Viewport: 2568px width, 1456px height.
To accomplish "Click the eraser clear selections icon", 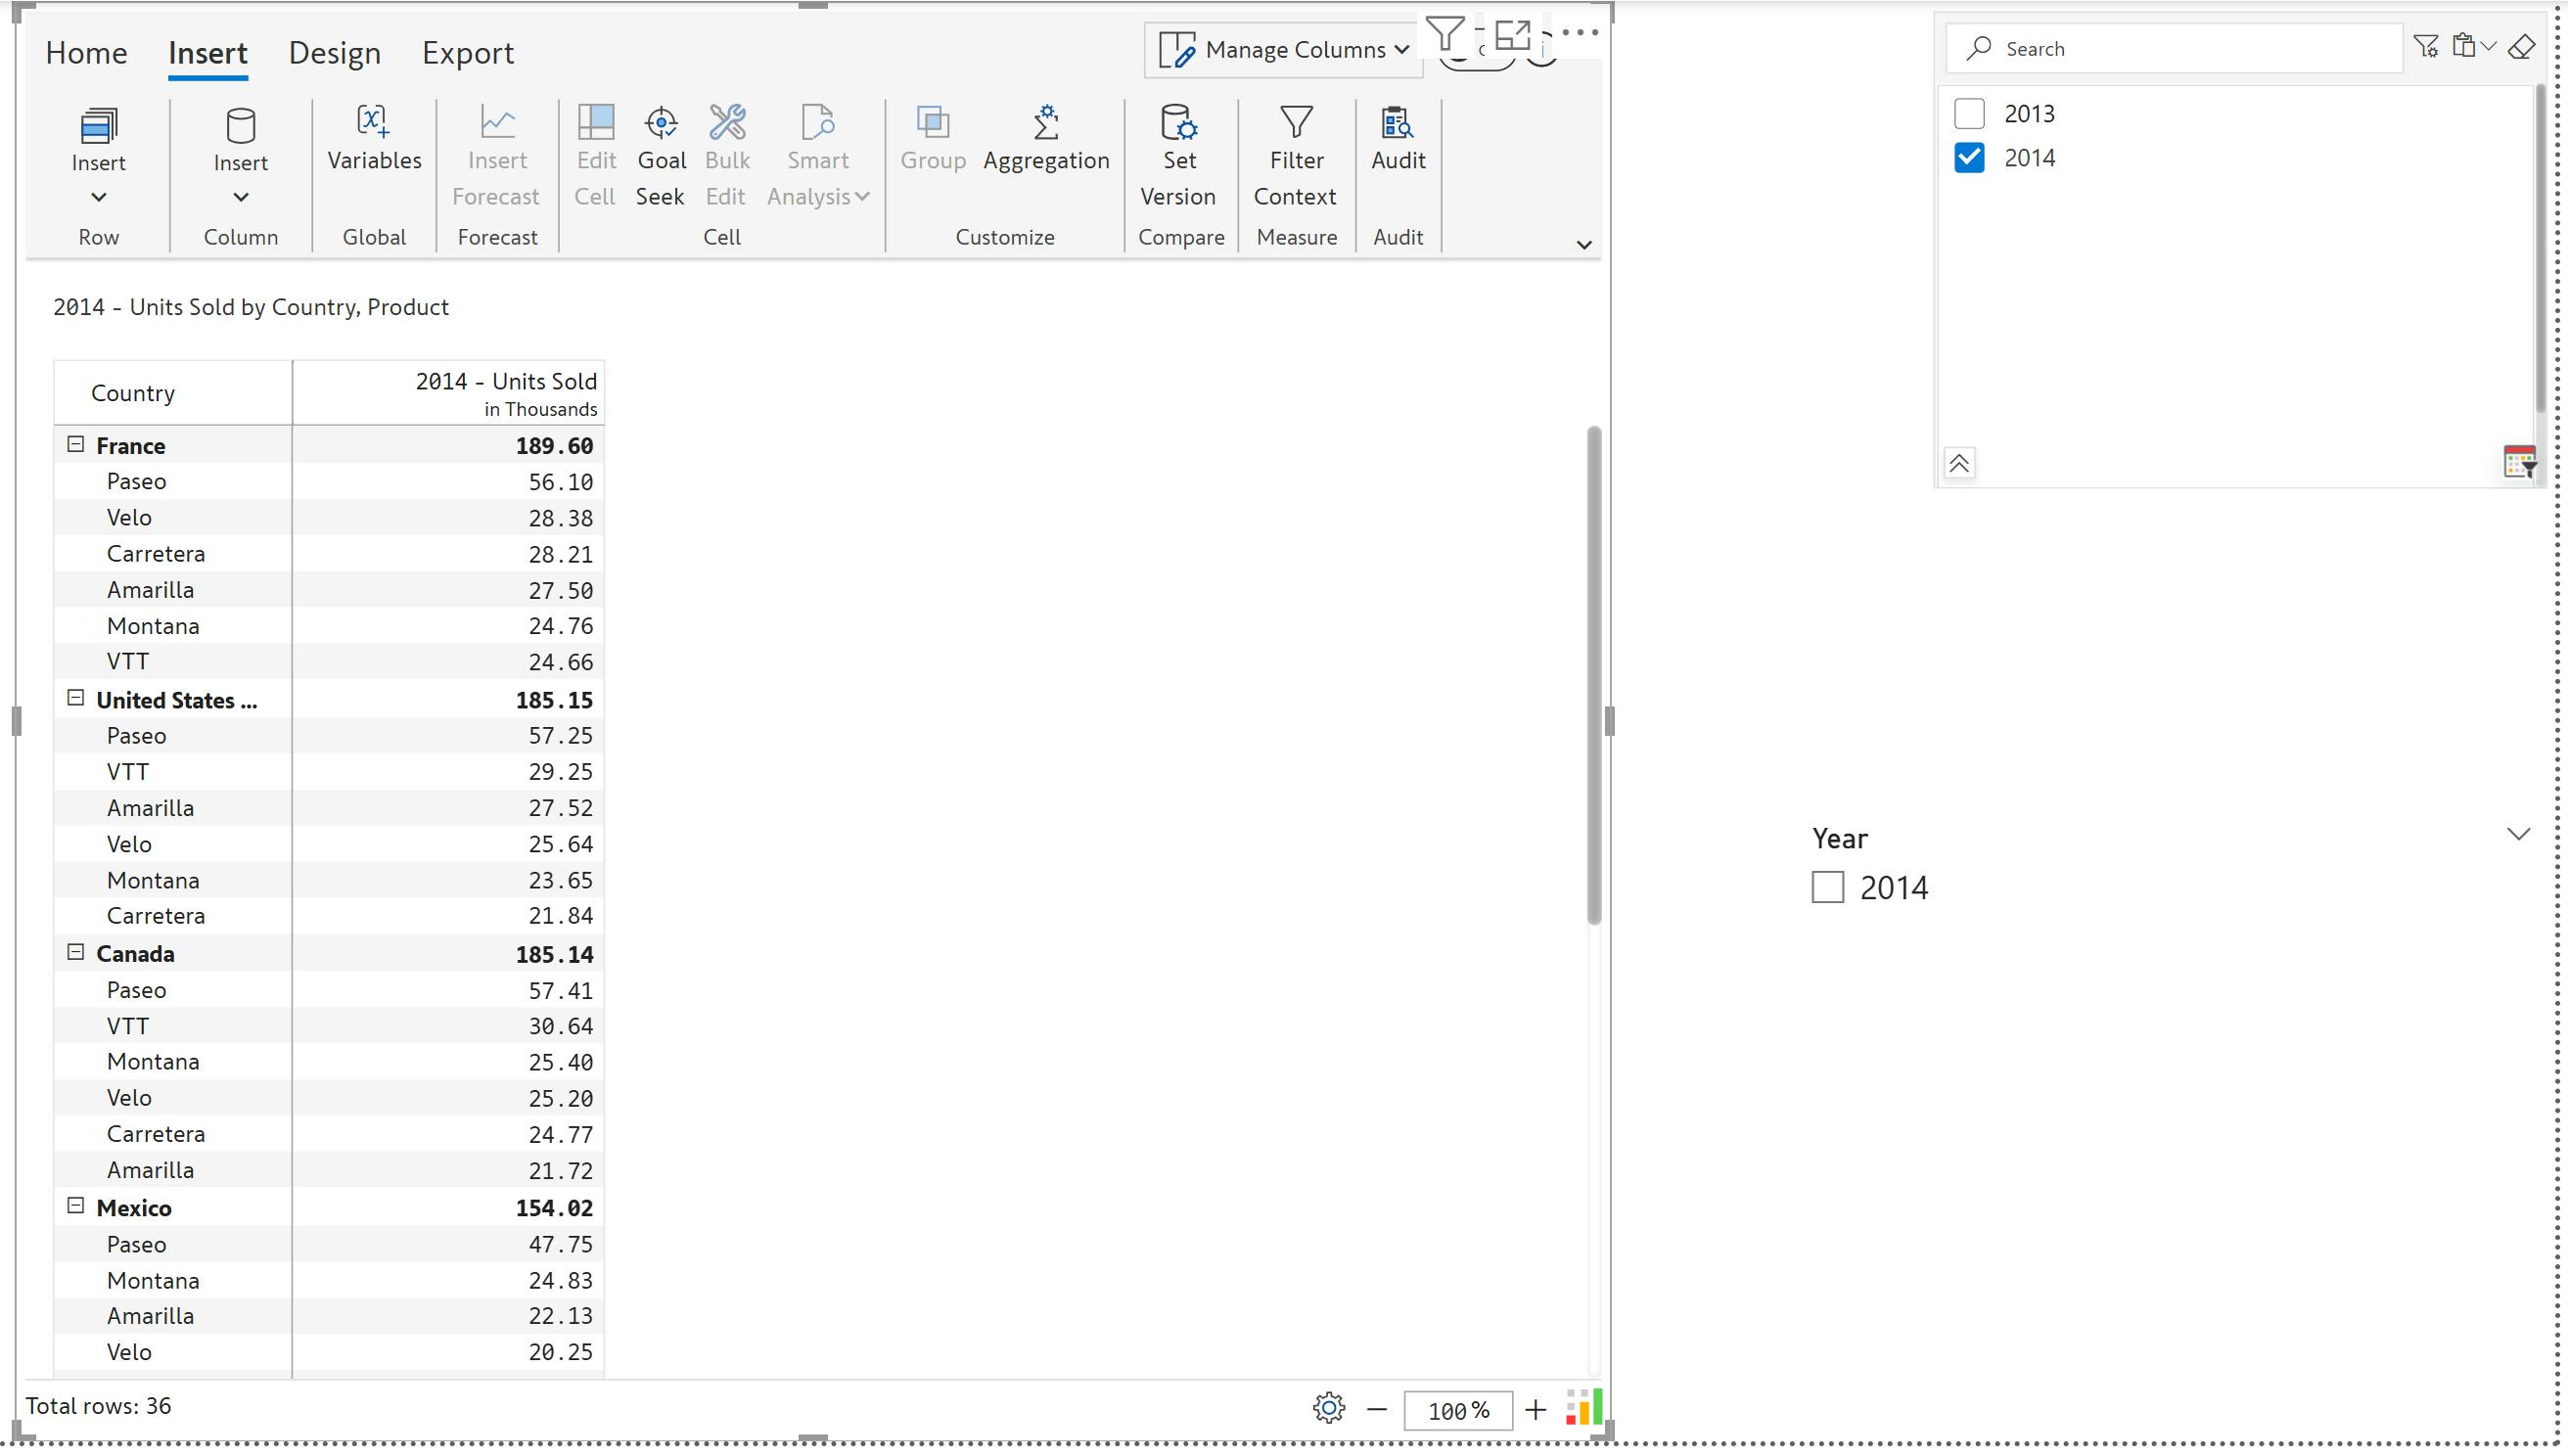I will point(2521,47).
